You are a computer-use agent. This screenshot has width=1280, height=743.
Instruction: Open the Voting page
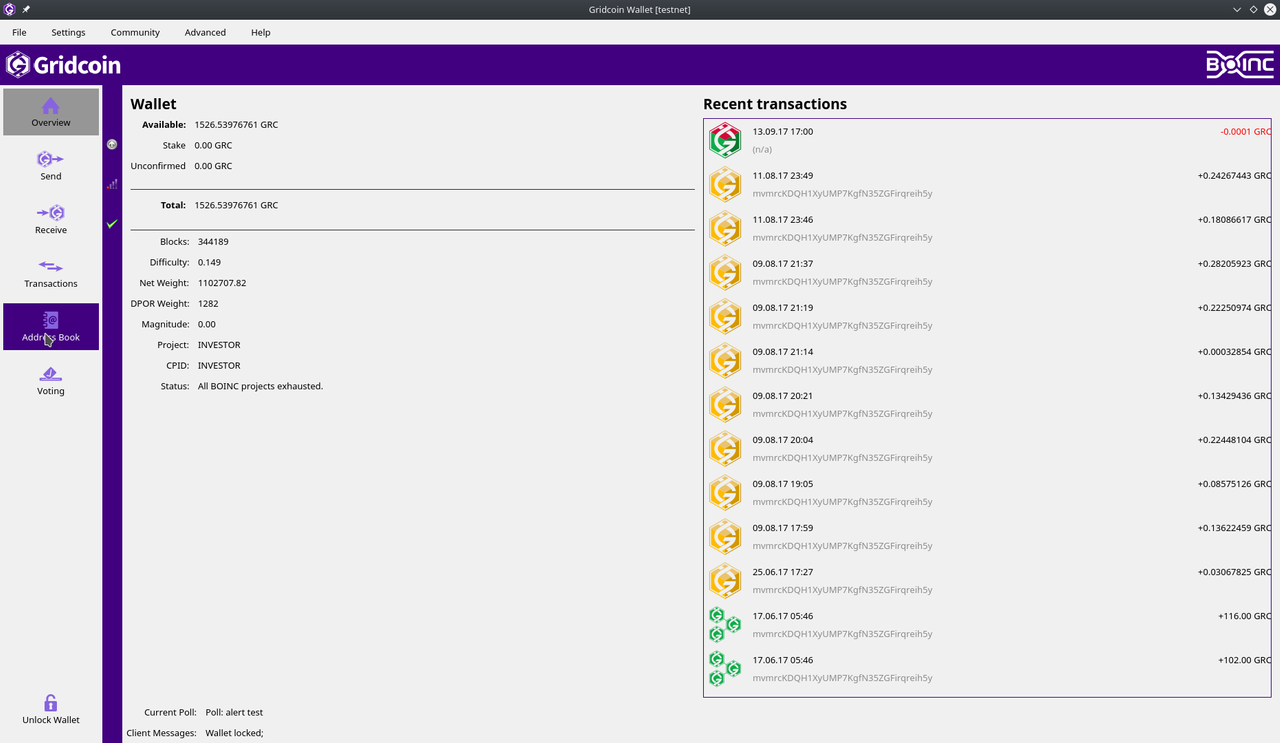[51, 381]
